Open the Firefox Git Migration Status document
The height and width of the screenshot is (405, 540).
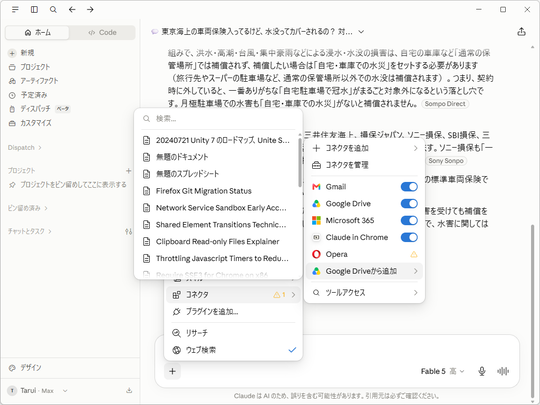216,191
